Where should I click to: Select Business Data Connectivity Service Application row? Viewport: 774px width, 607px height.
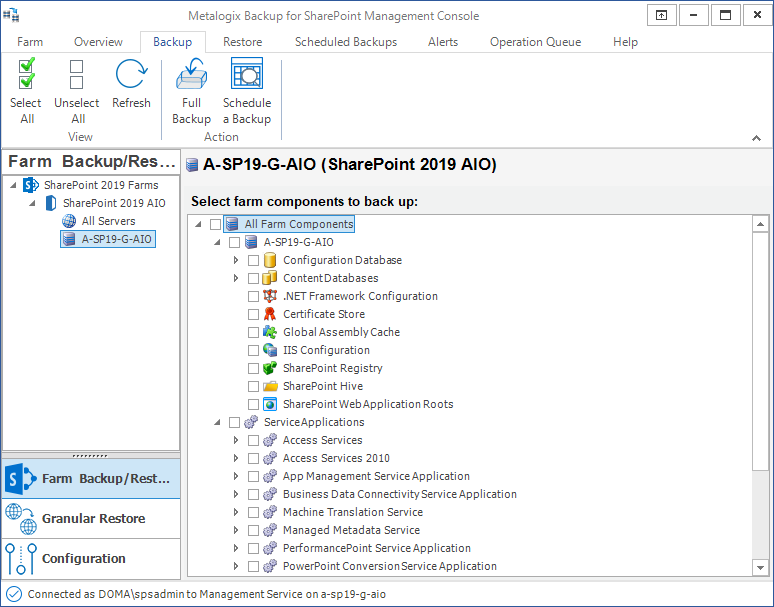click(x=400, y=494)
